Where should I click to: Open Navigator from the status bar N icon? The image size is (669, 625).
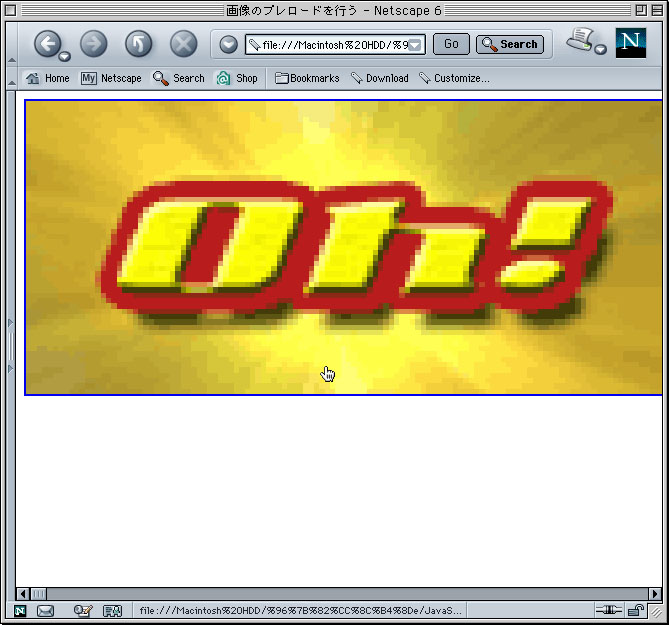(x=20, y=611)
